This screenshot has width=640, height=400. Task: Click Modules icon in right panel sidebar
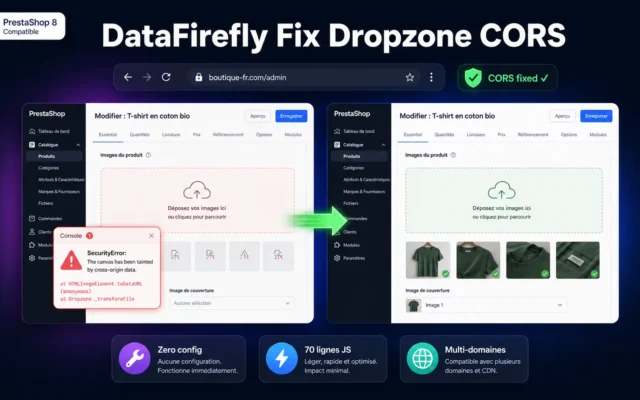(x=337, y=245)
